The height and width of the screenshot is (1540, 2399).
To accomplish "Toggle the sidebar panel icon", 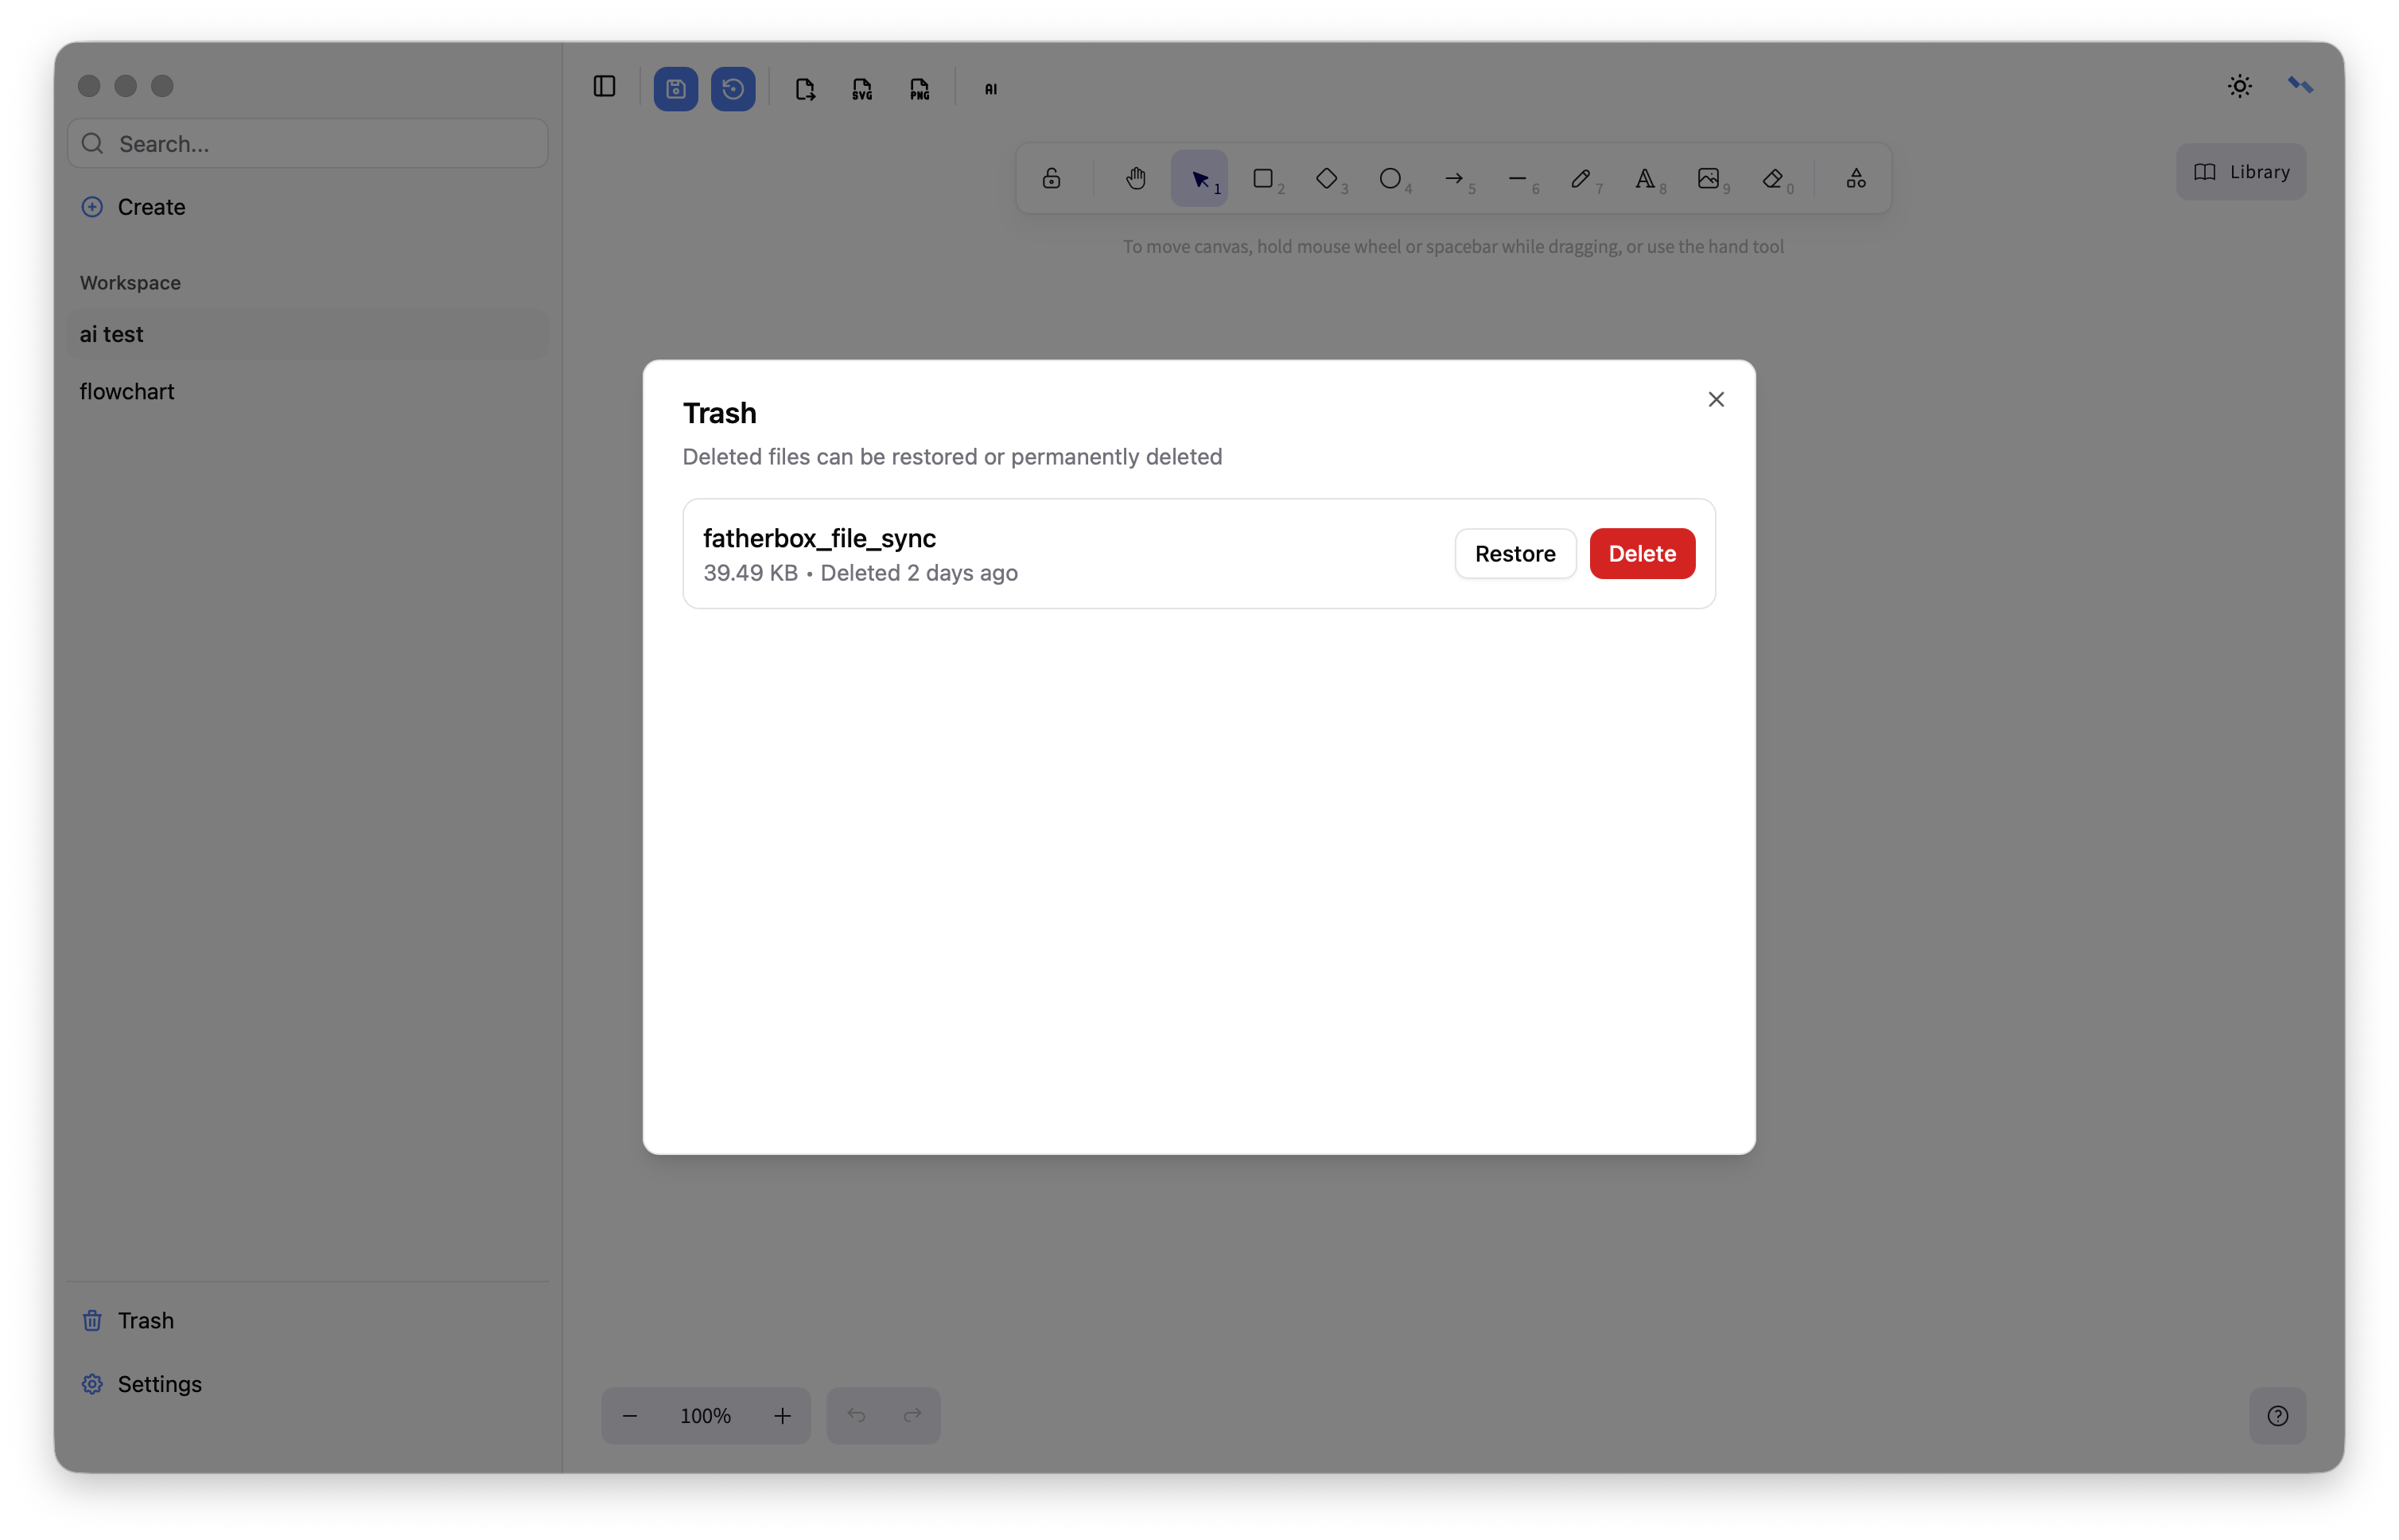I will click(x=604, y=87).
